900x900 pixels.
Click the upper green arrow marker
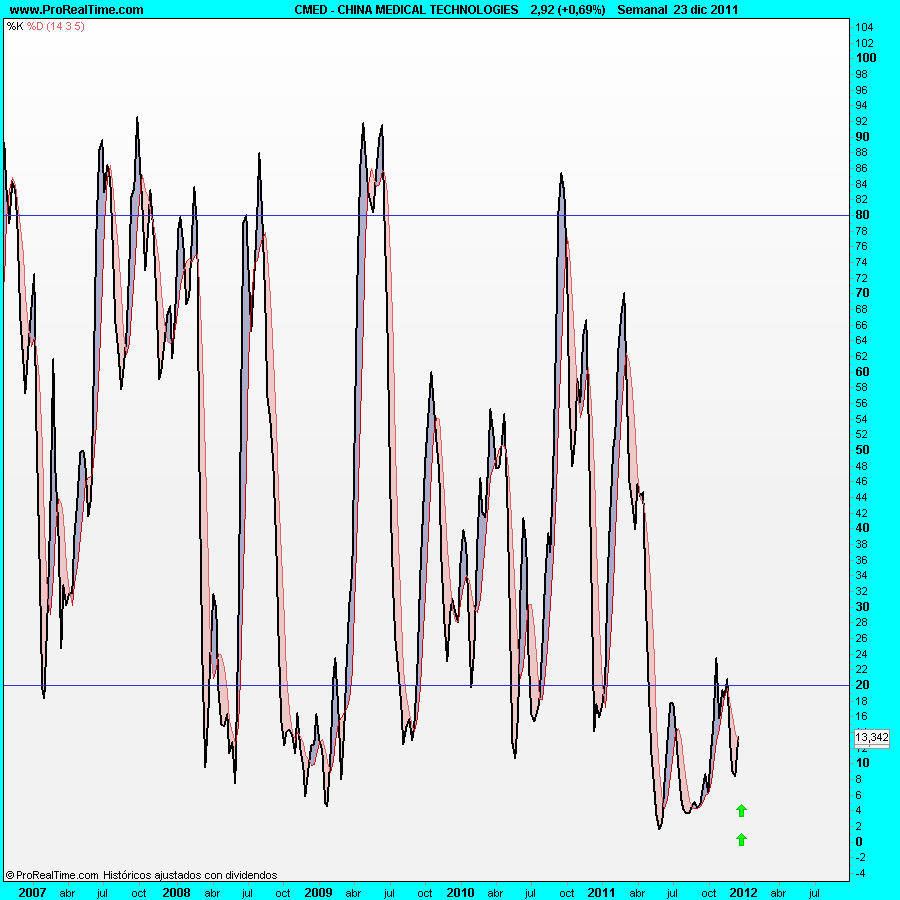pyautogui.click(x=741, y=810)
